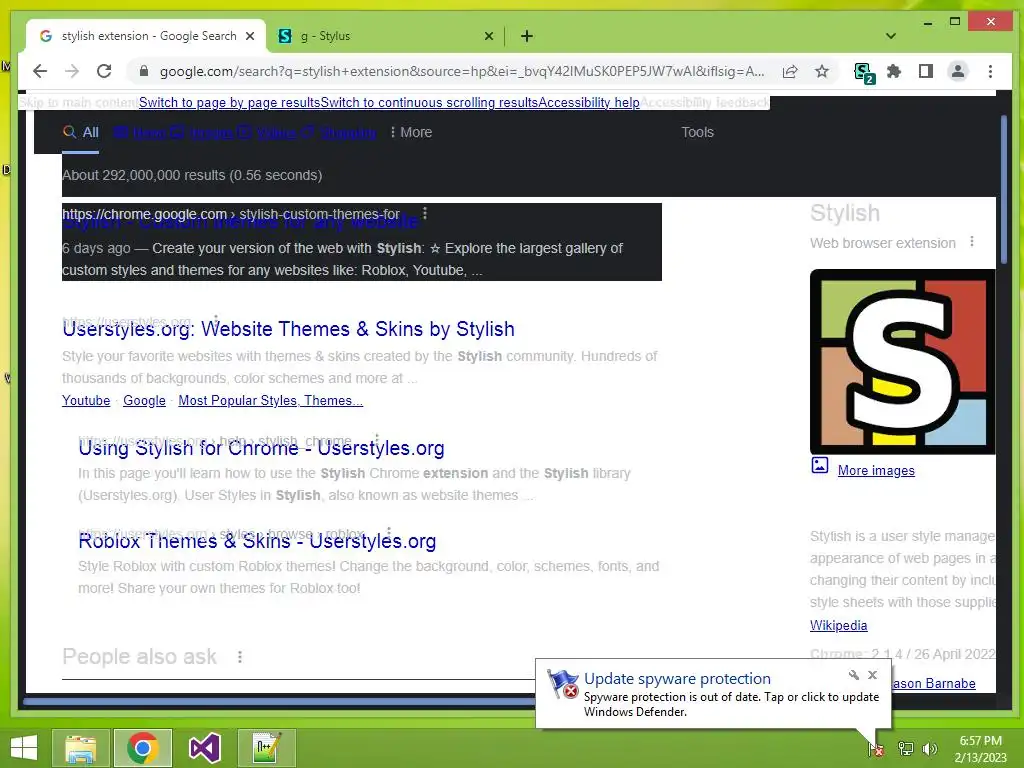1024x768 pixels.
Task: Click the image icon beside More images
Action: [820, 465]
